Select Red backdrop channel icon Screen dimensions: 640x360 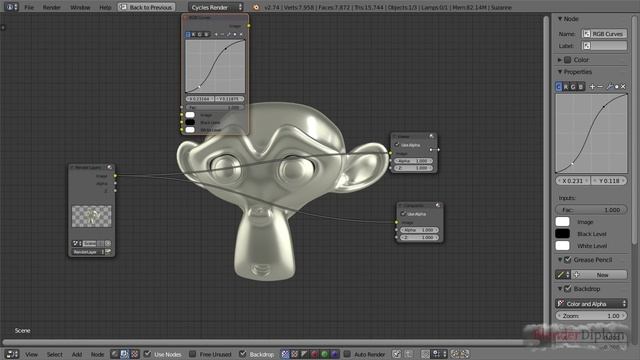[314, 354]
